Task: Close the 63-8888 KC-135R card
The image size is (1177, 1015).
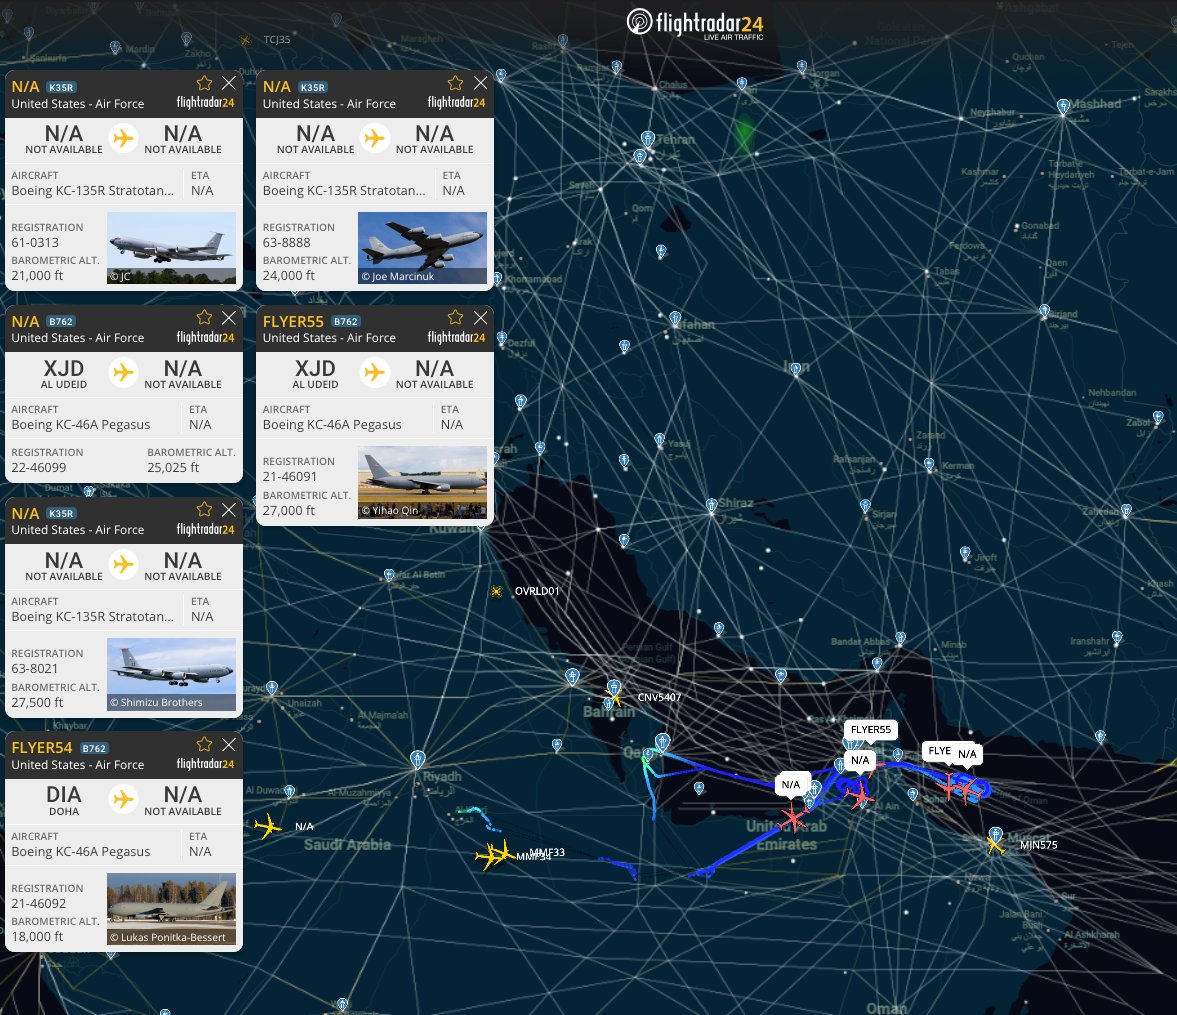Action: click(x=480, y=83)
